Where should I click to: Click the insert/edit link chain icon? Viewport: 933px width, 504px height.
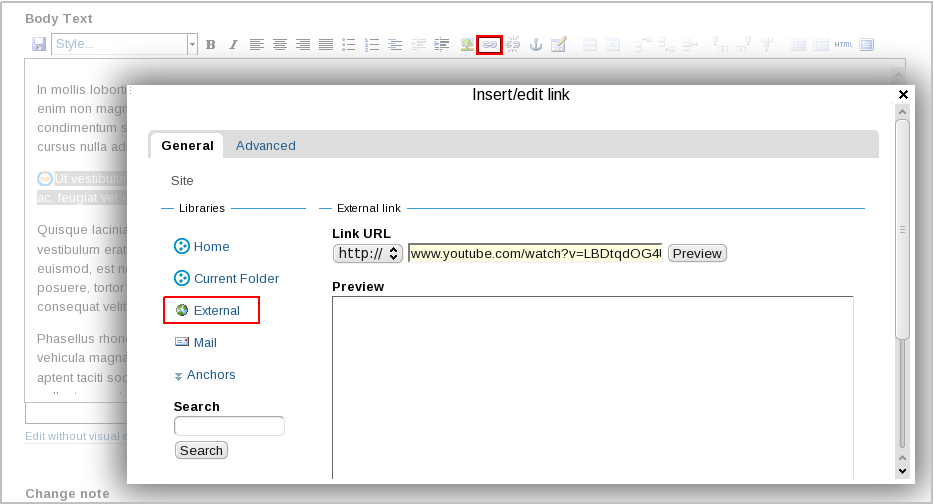pos(489,45)
